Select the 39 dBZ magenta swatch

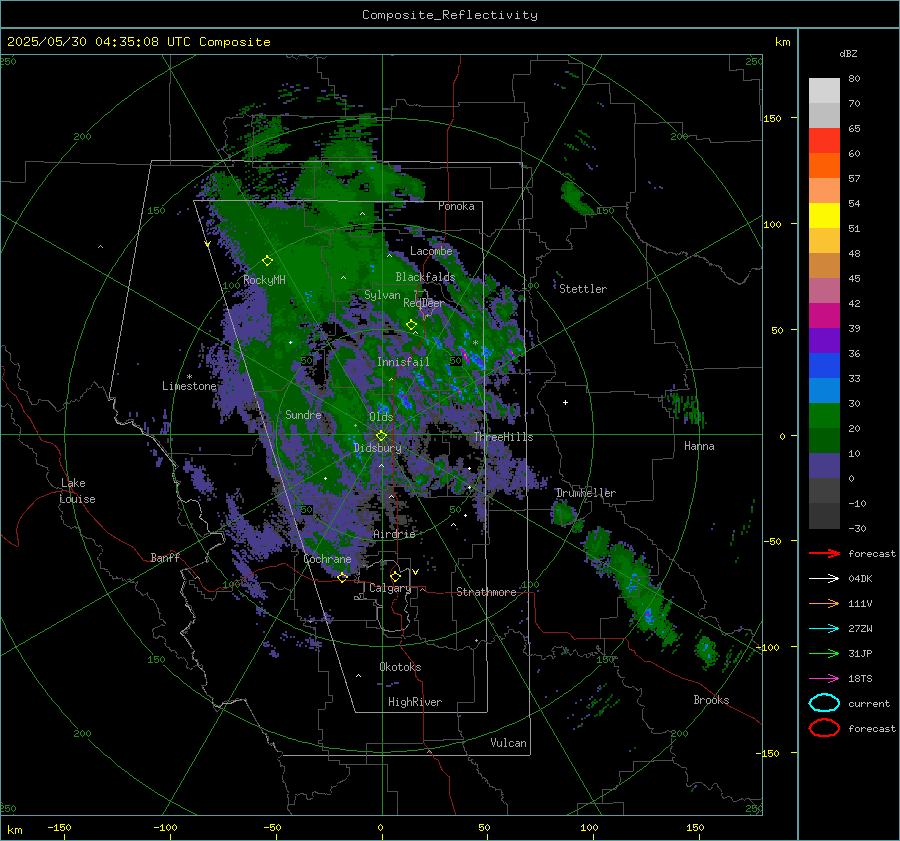click(824, 315)
